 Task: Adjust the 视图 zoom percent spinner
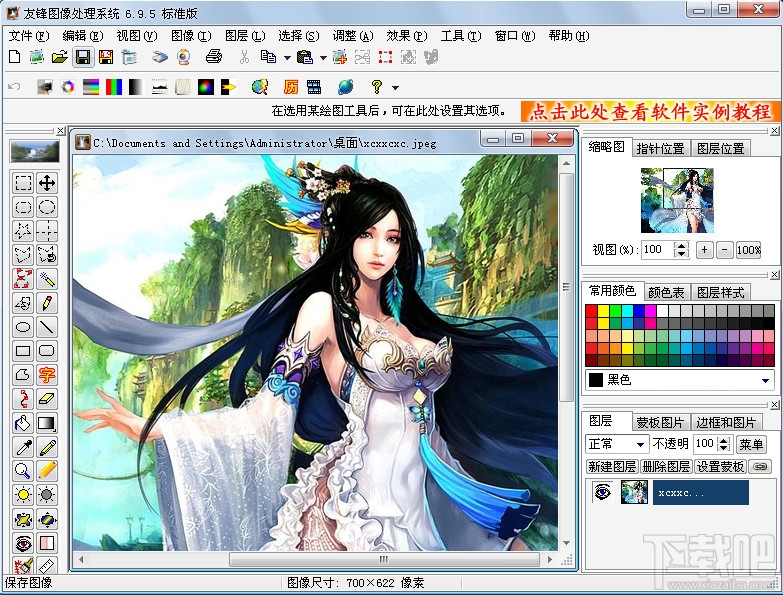(682, 250)
